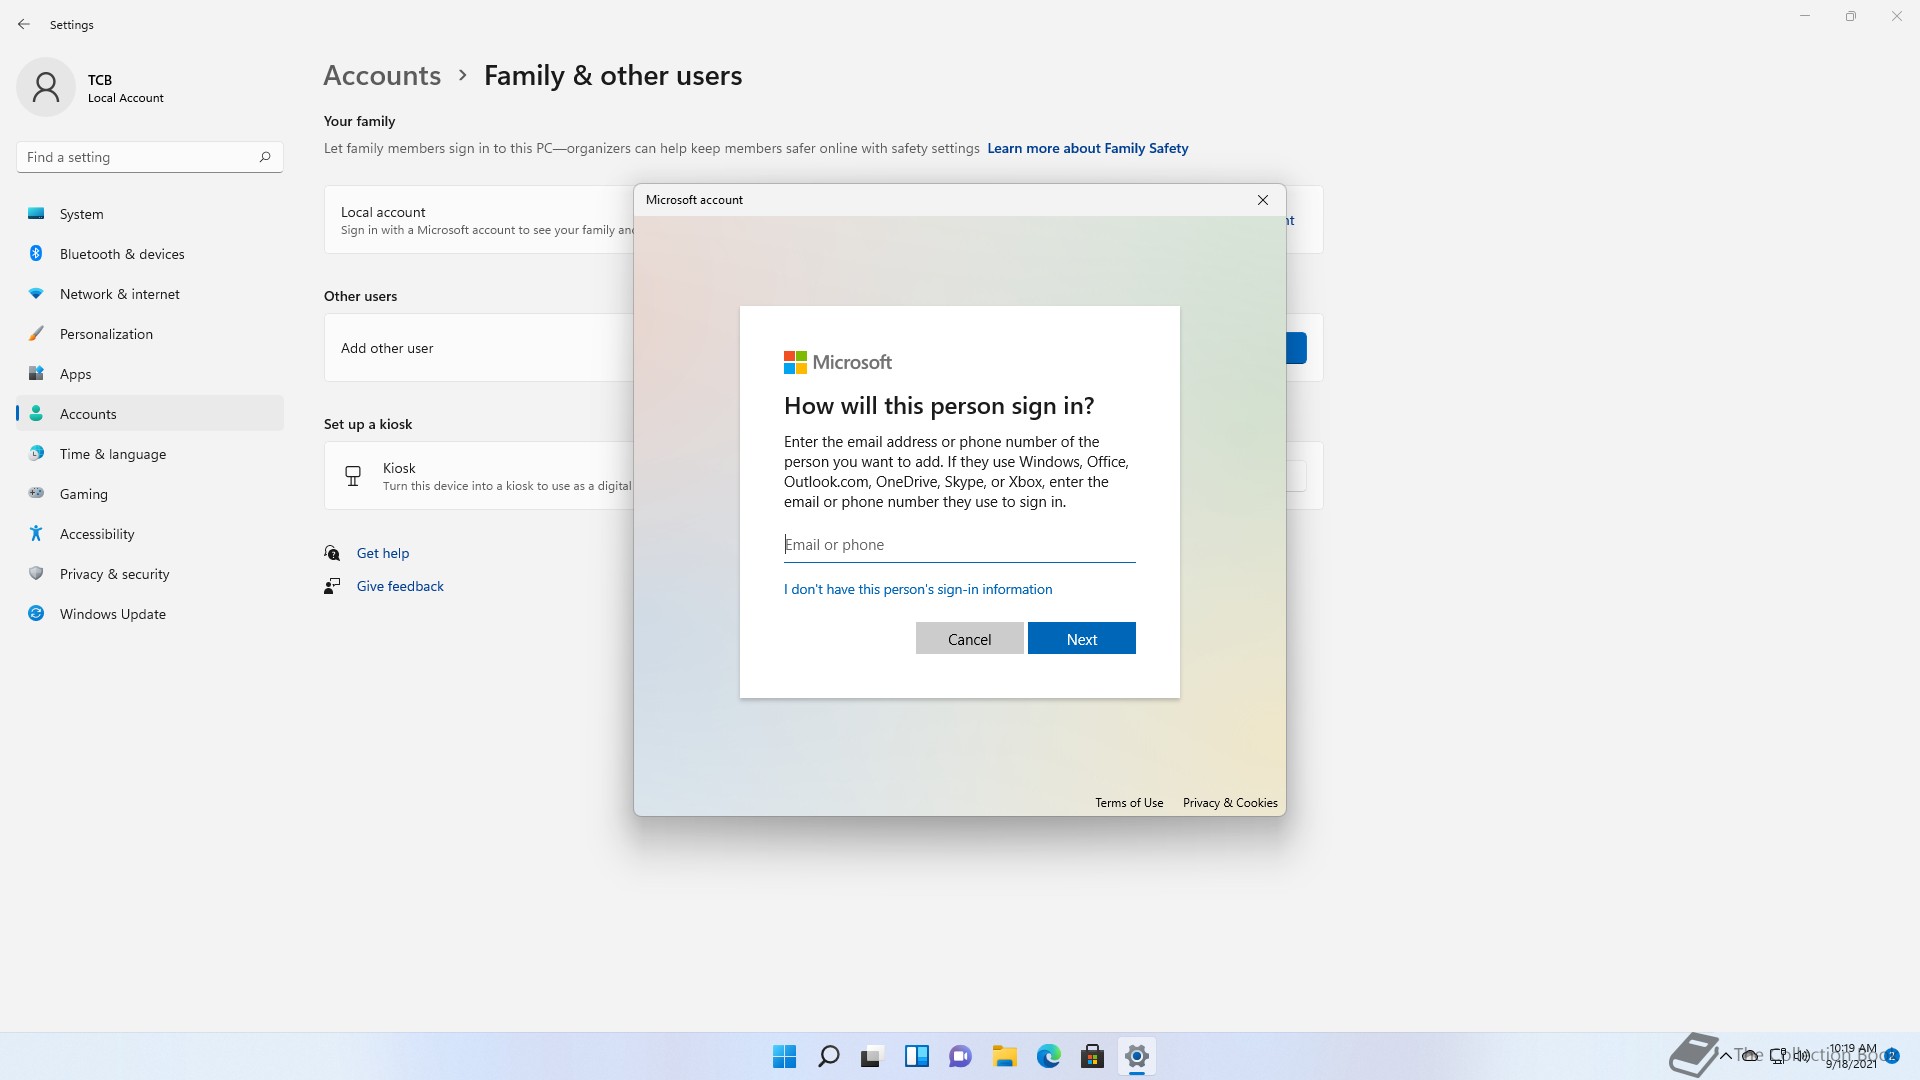Focus the Find a setting search box
The height and width of the screenshot is (1080, 1920).
coord(150,157)
